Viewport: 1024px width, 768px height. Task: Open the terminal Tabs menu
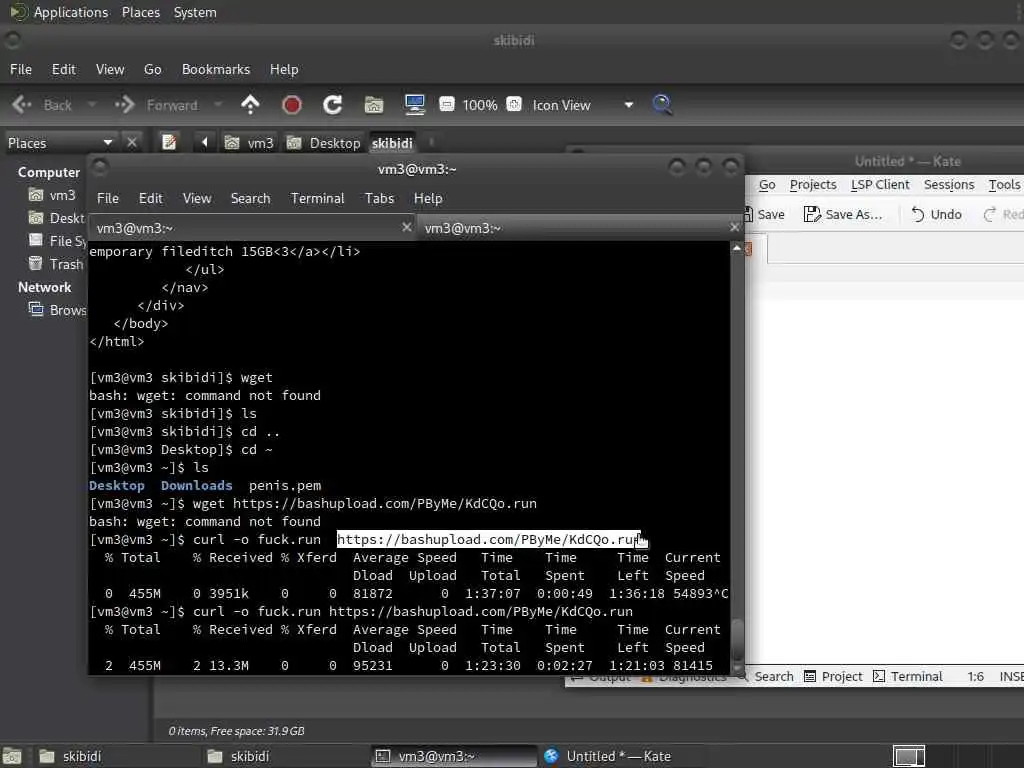[379, 198]
